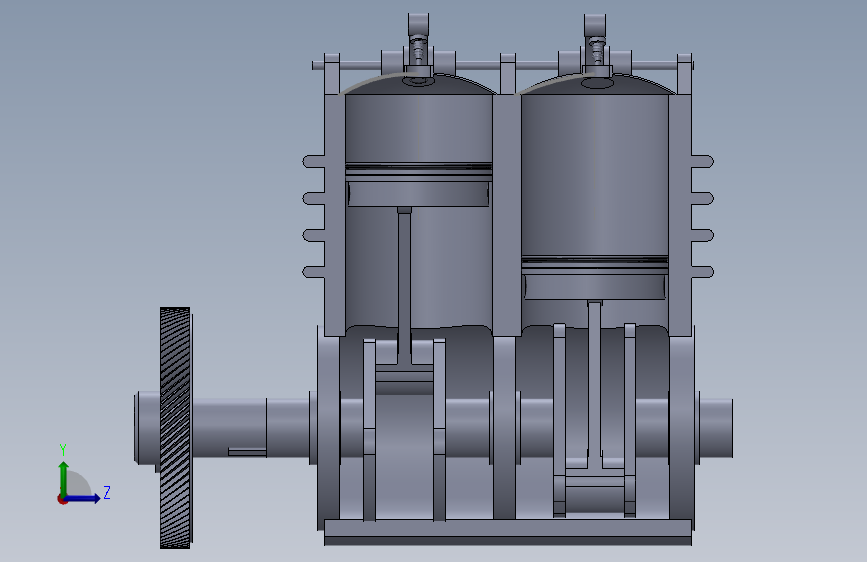The height and width of the screenshot is (562, 867).
Task: Click the red X axis ball at the triad origin
Action: [62, 499]
